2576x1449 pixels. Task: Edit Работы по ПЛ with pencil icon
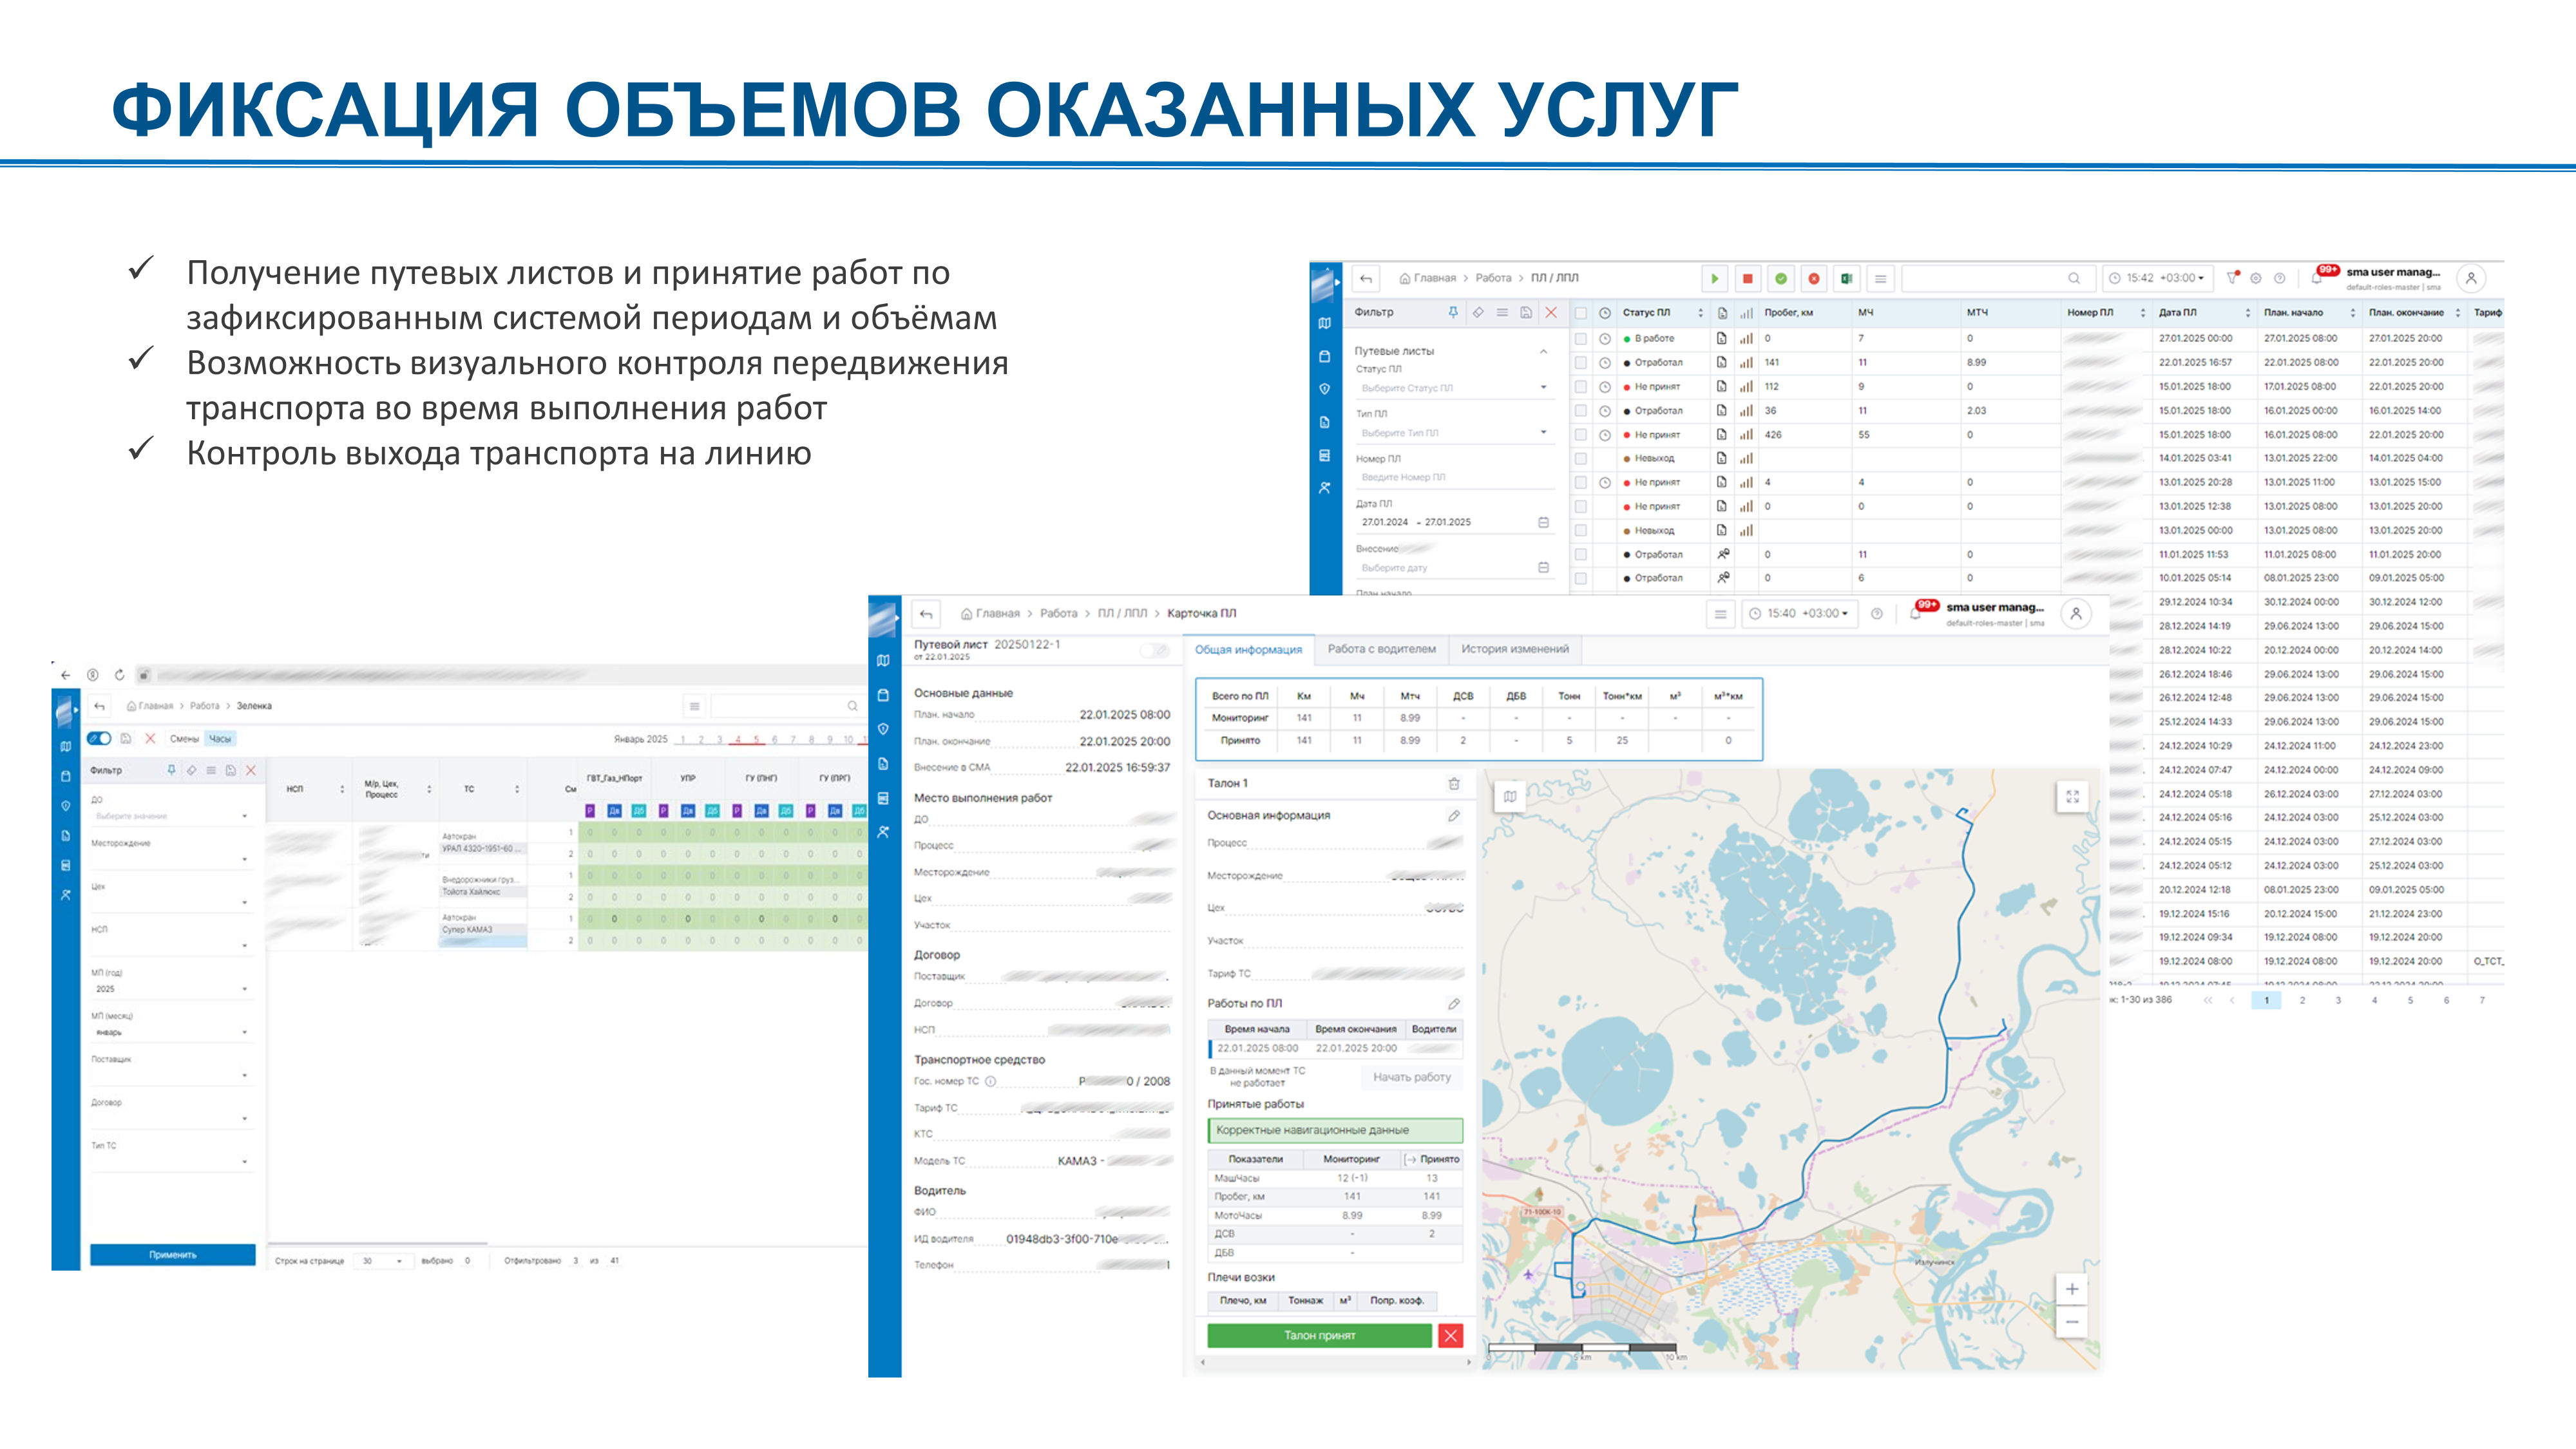click(1454, 1004)
